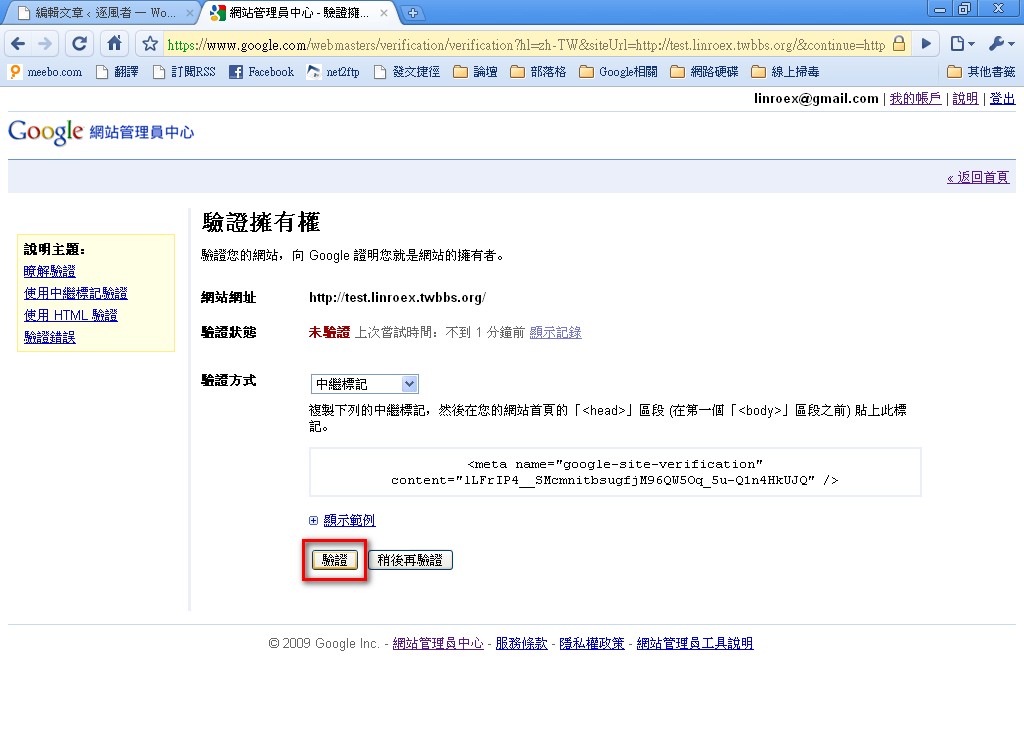
Task: Open the 隱私權政策 footer link
Action: (x=592, y=643)
